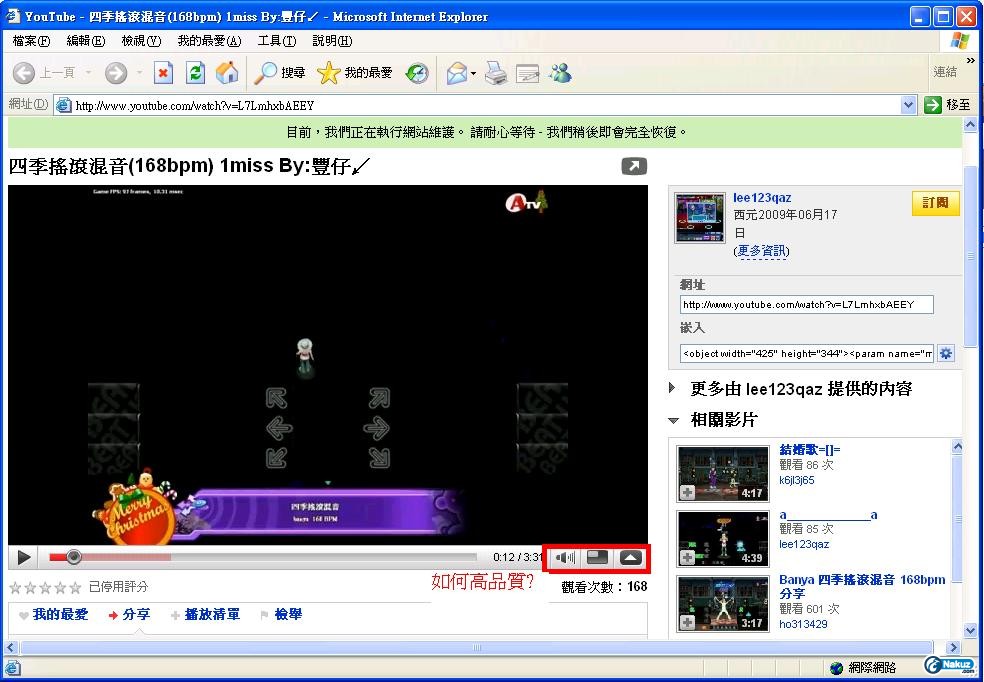Stop page loading with the red X
984x682 pixels.
(x=163, y=73)
